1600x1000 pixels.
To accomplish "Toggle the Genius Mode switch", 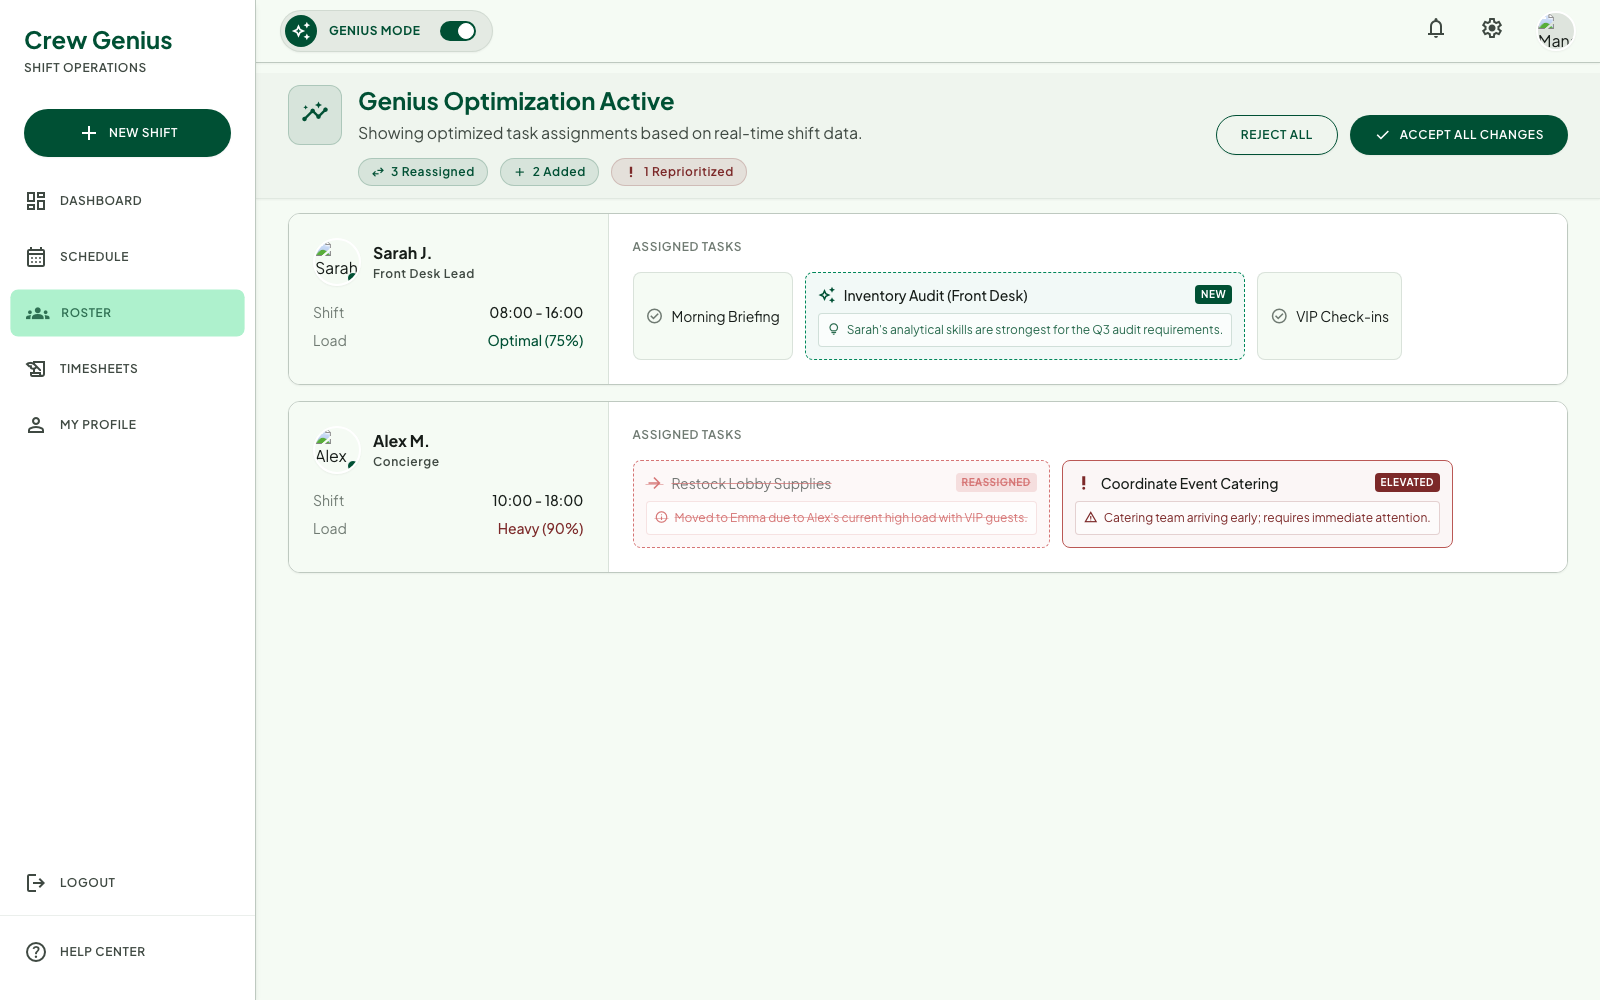I will pos(458,31).
